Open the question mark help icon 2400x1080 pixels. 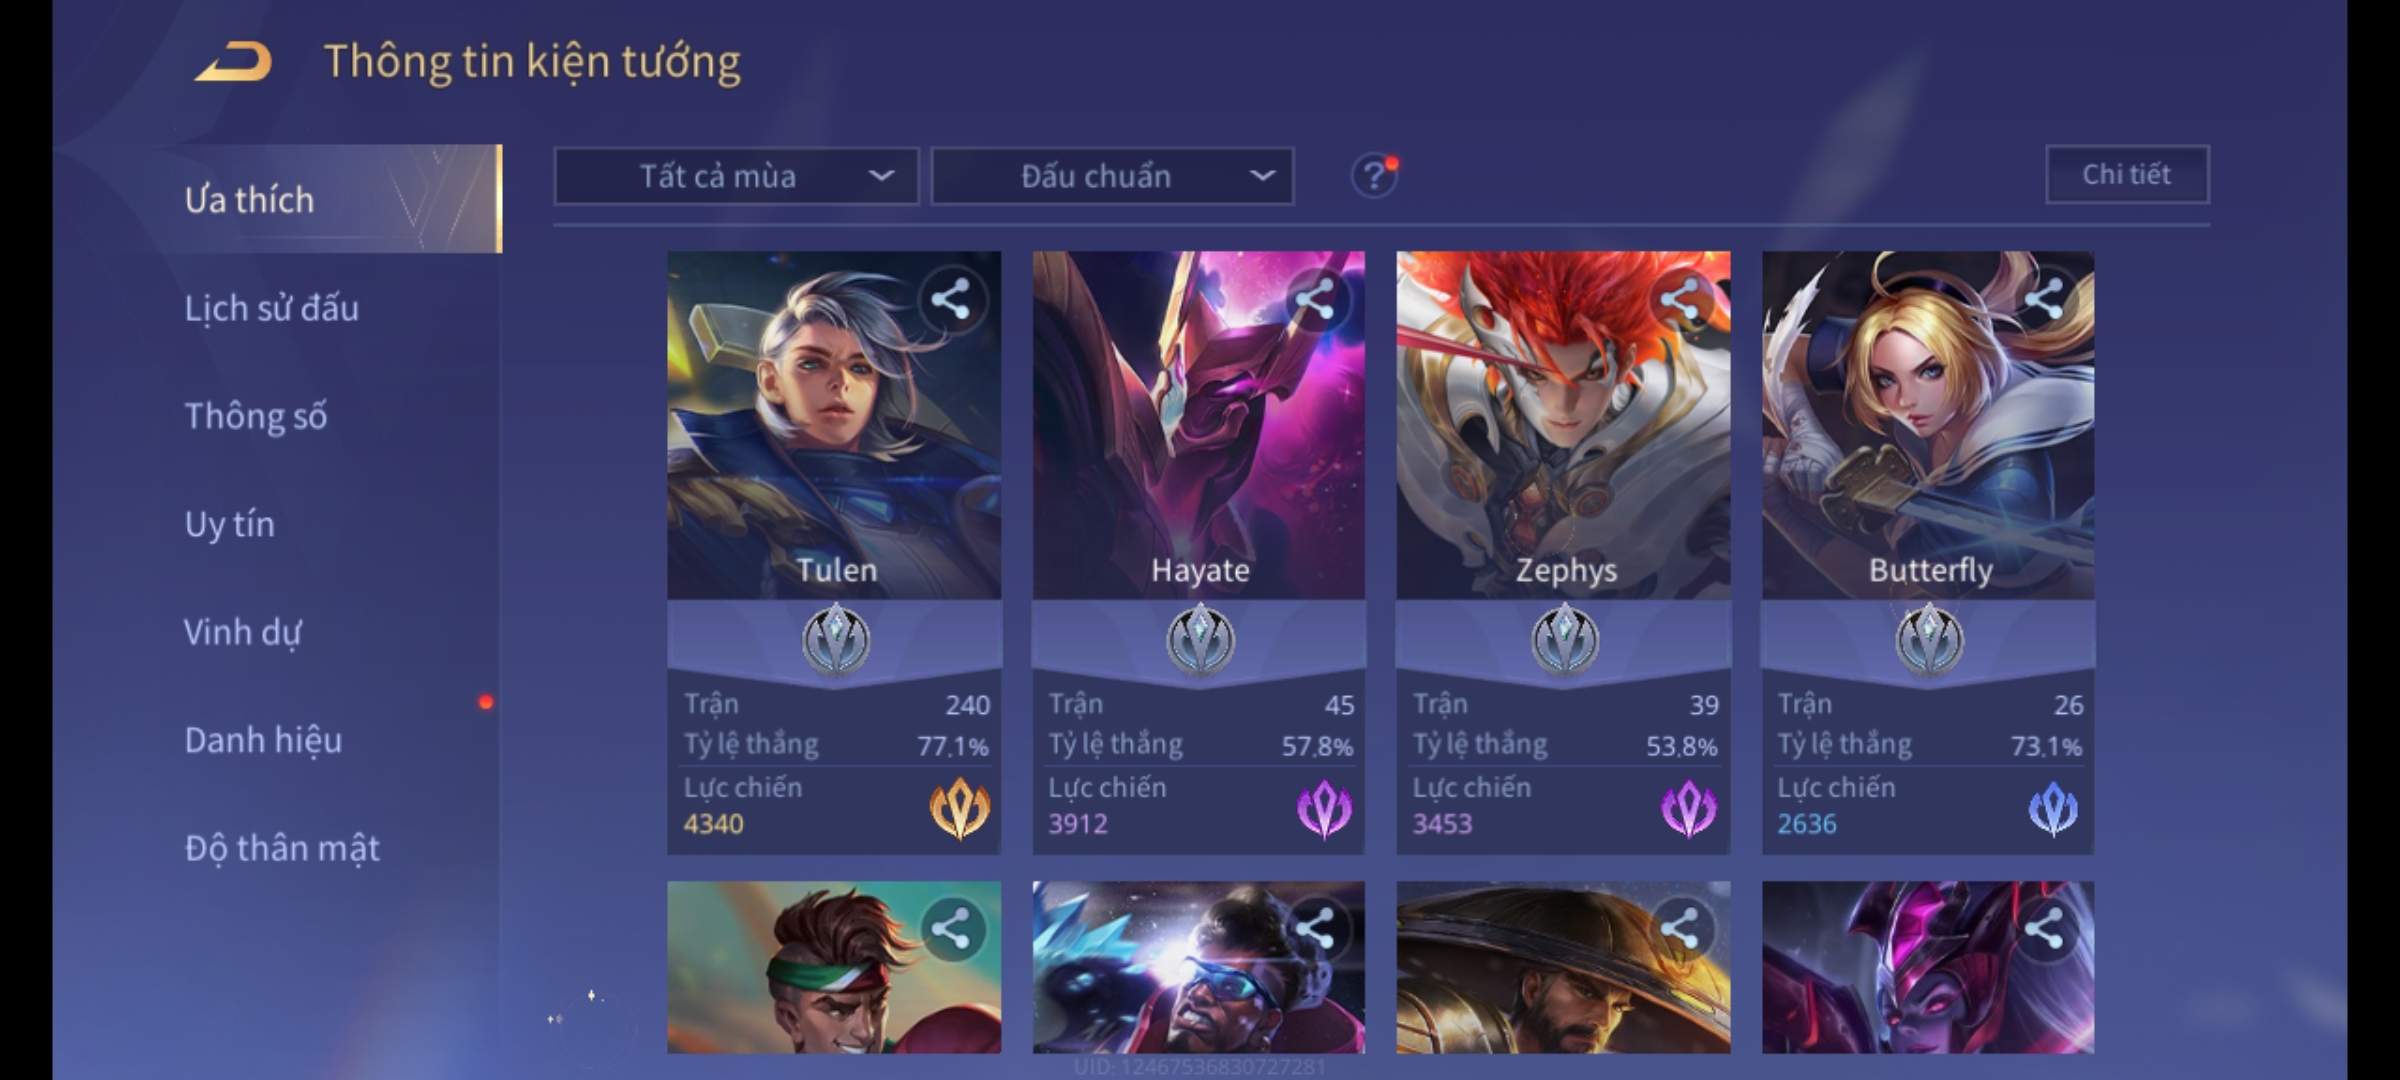(x=1374, y=176)
